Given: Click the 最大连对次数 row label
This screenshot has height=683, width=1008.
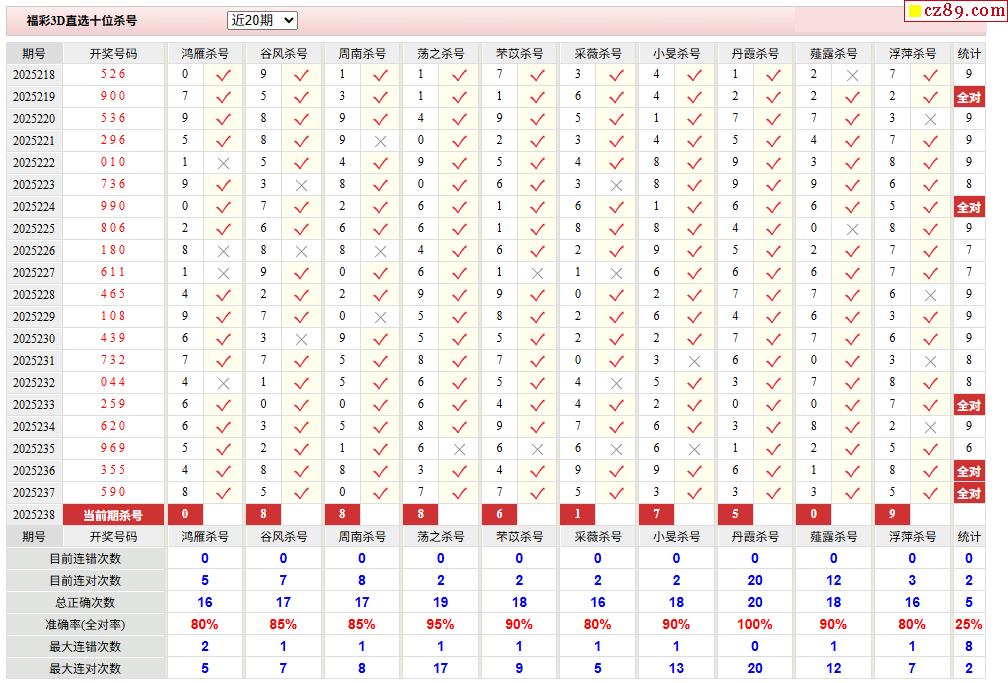Looking at the screenshot, I should (86, 669).
